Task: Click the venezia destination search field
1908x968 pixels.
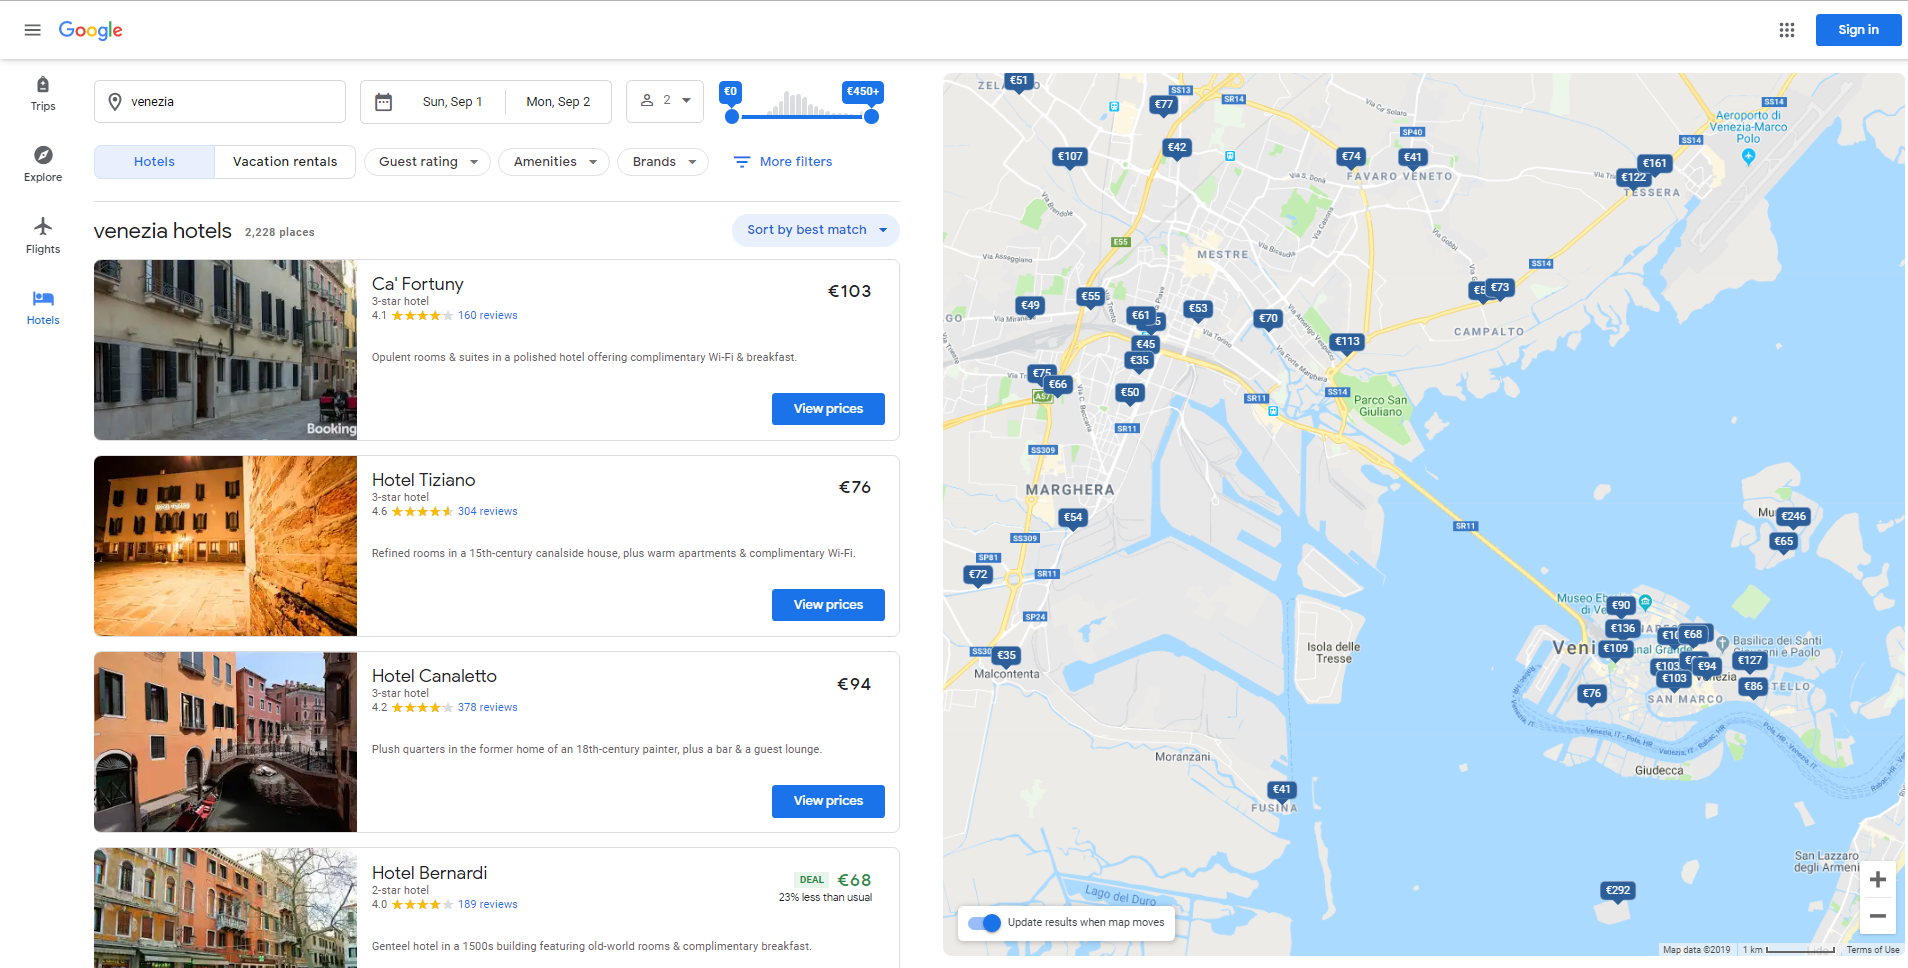Action: click(220, 102)
